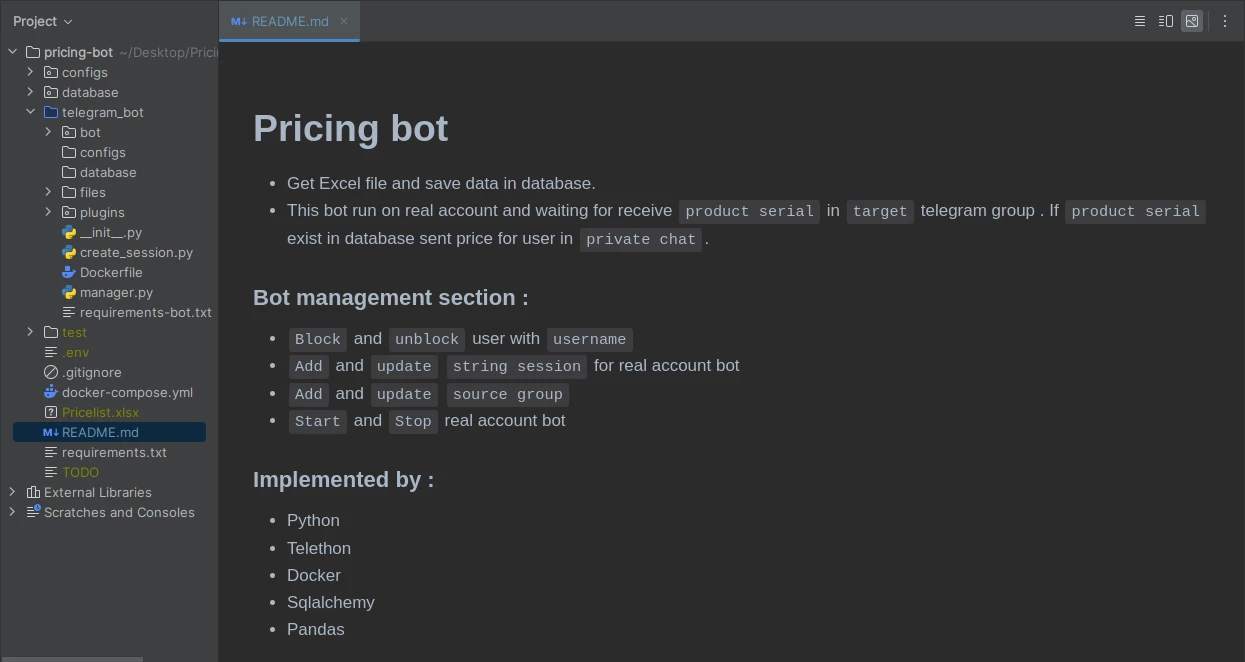
Task: Click the .gitignore file icon
Action: point(51,372)
